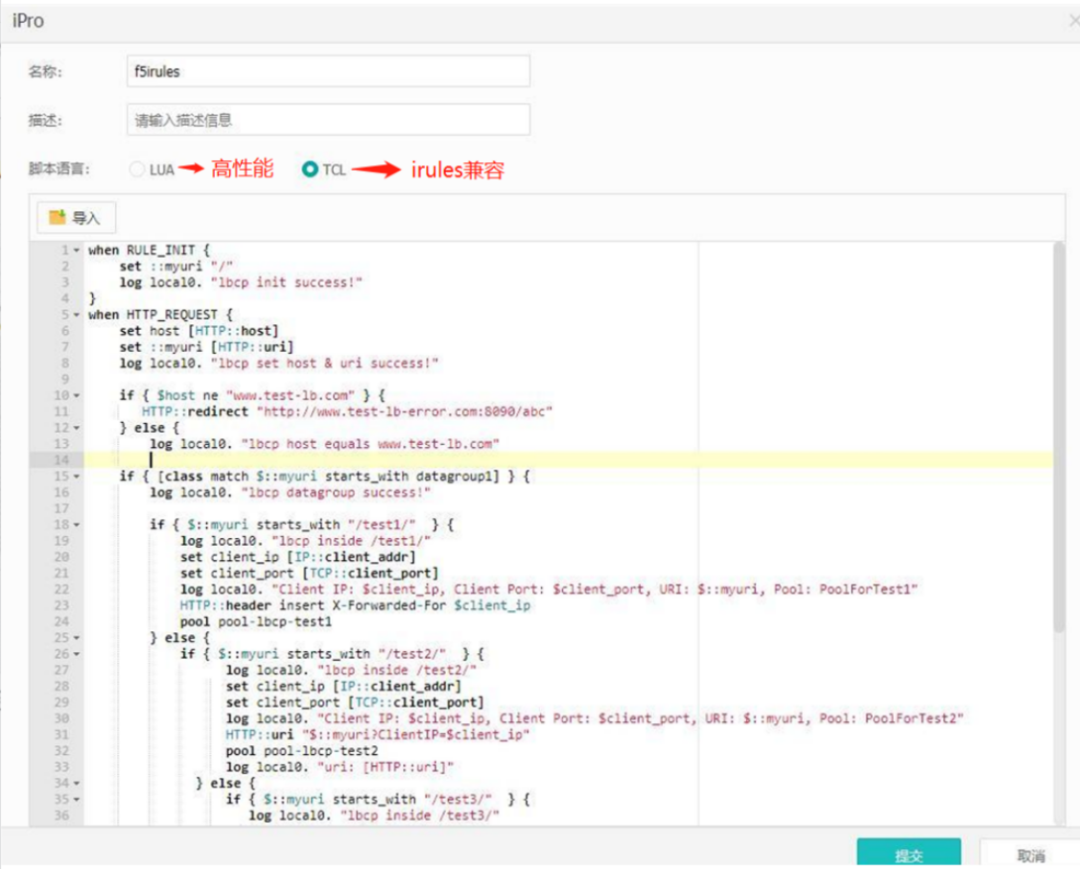Viewport: 1080px width, 869px height.
Task: Collapse the fold arrow at line 1
Action: point(76,251)
